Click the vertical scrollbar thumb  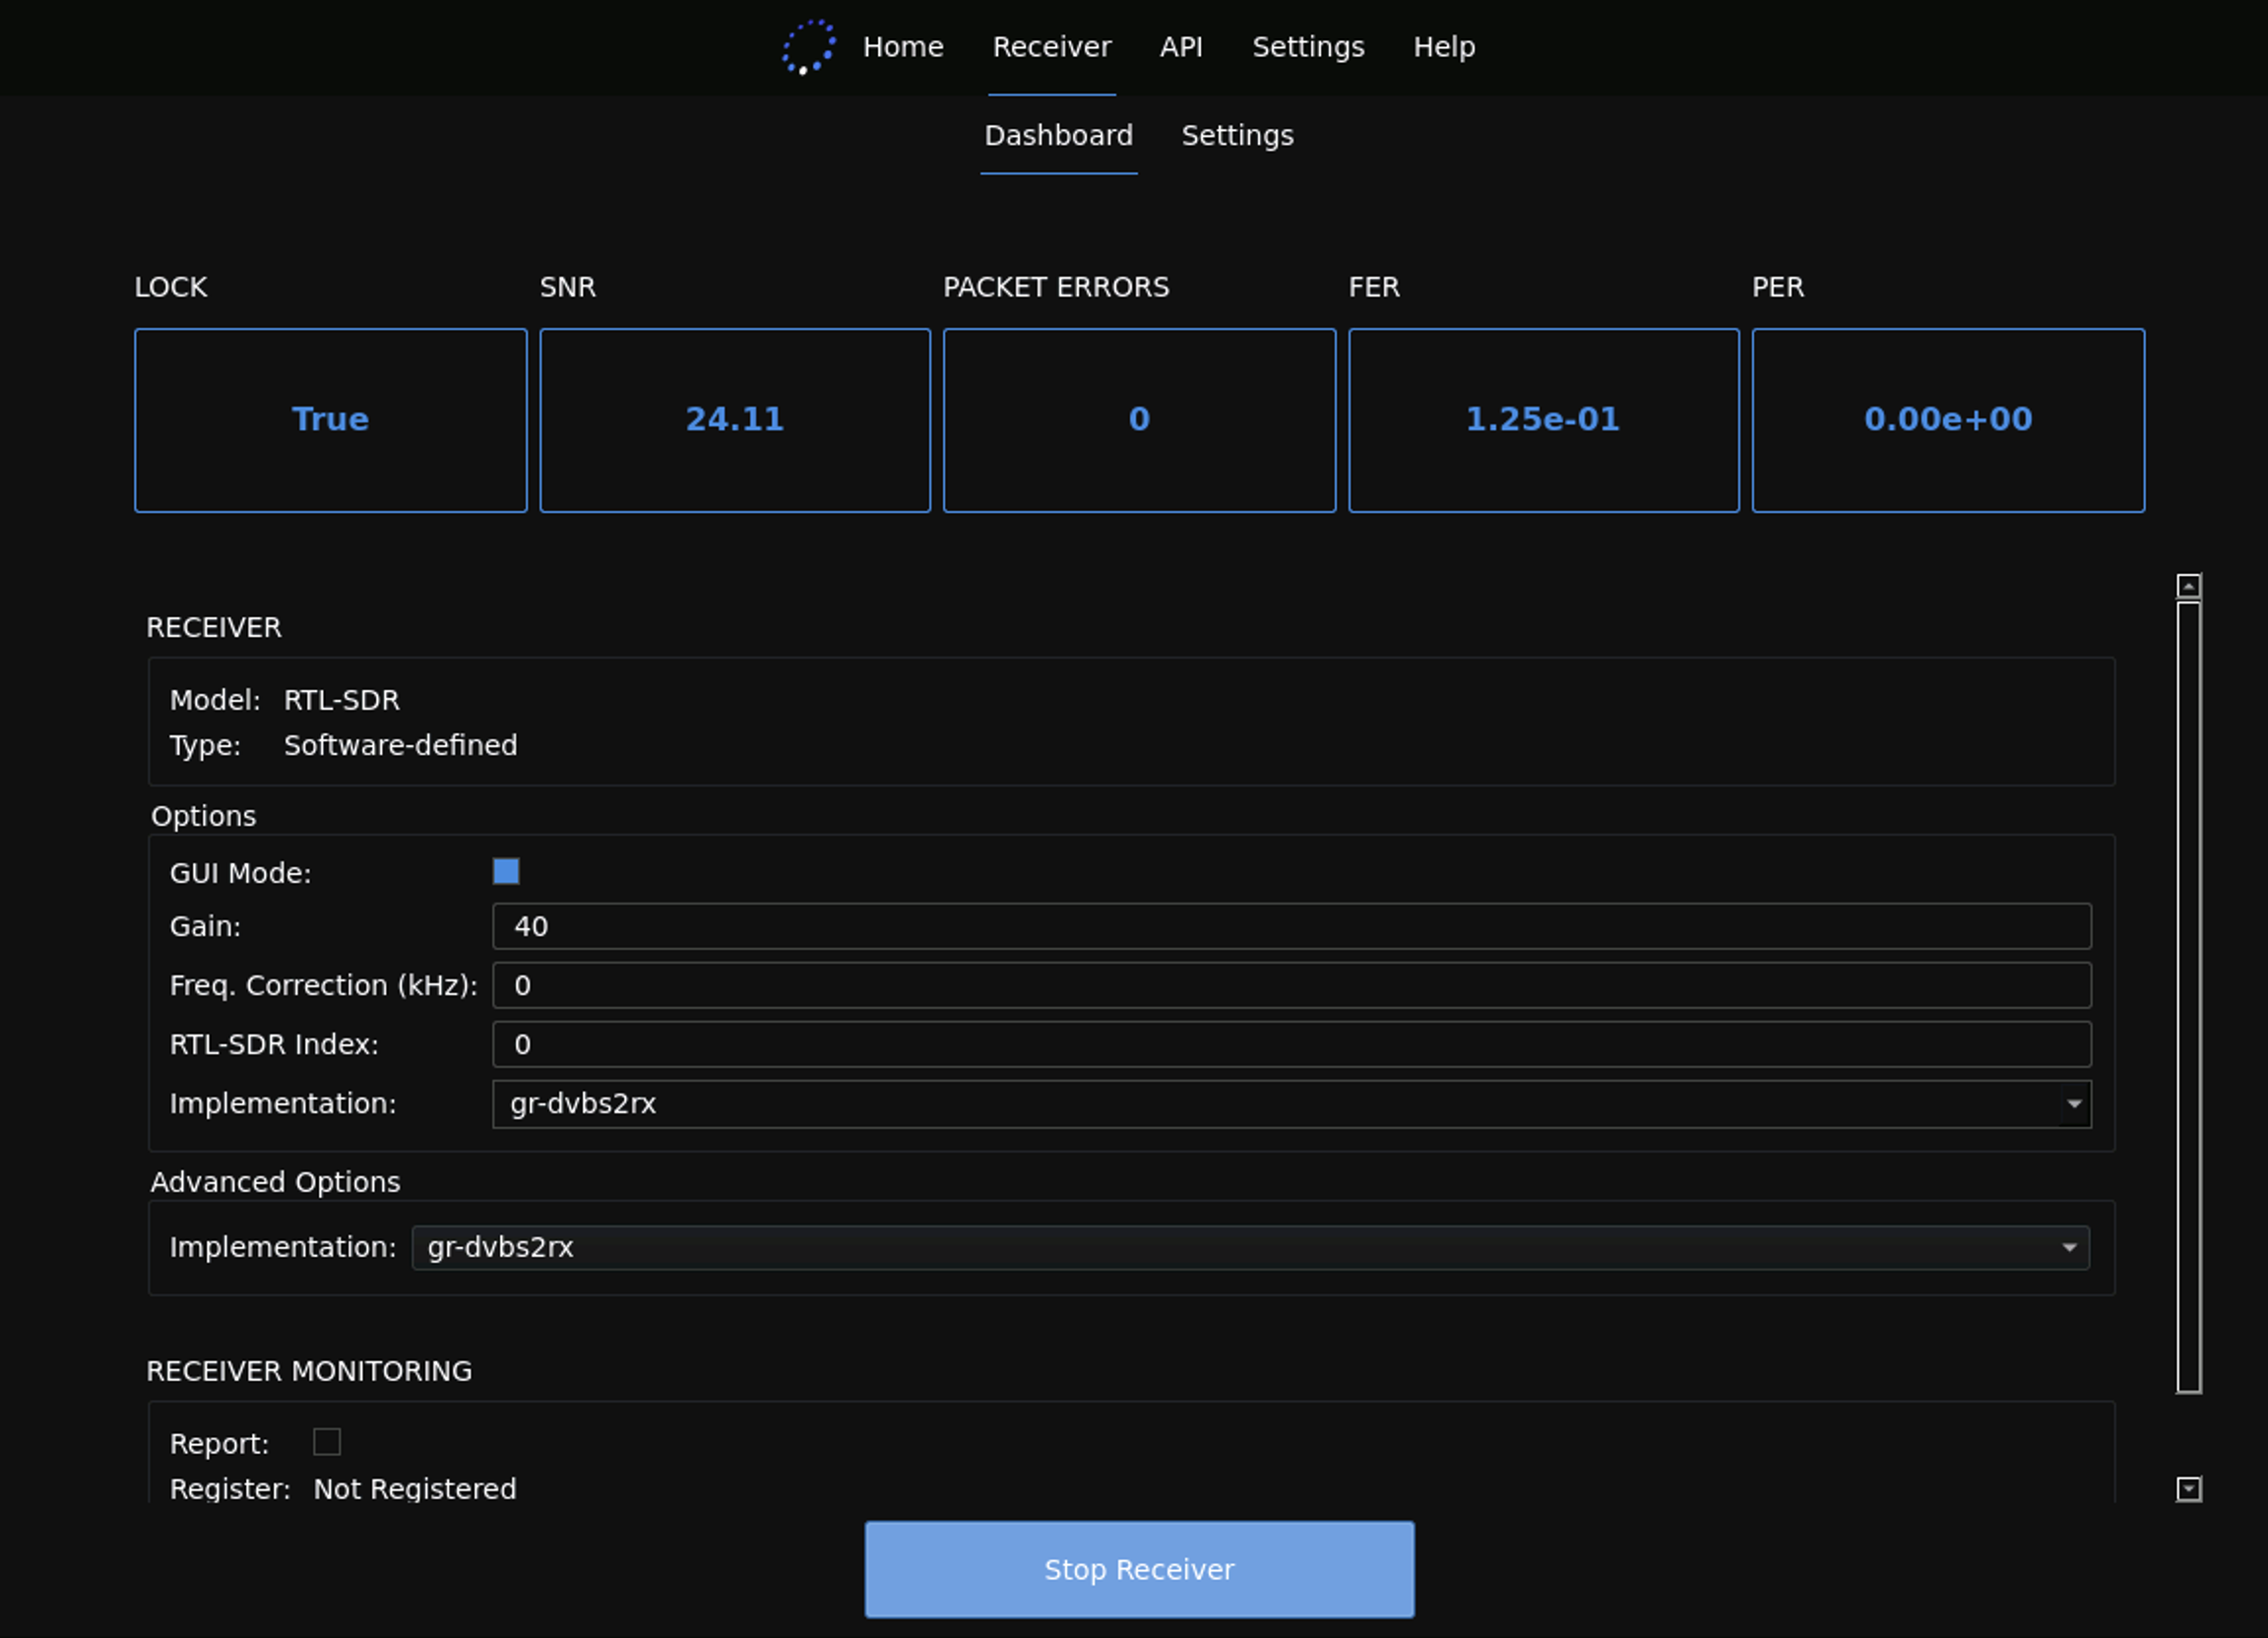click(x=2188, y=997)
